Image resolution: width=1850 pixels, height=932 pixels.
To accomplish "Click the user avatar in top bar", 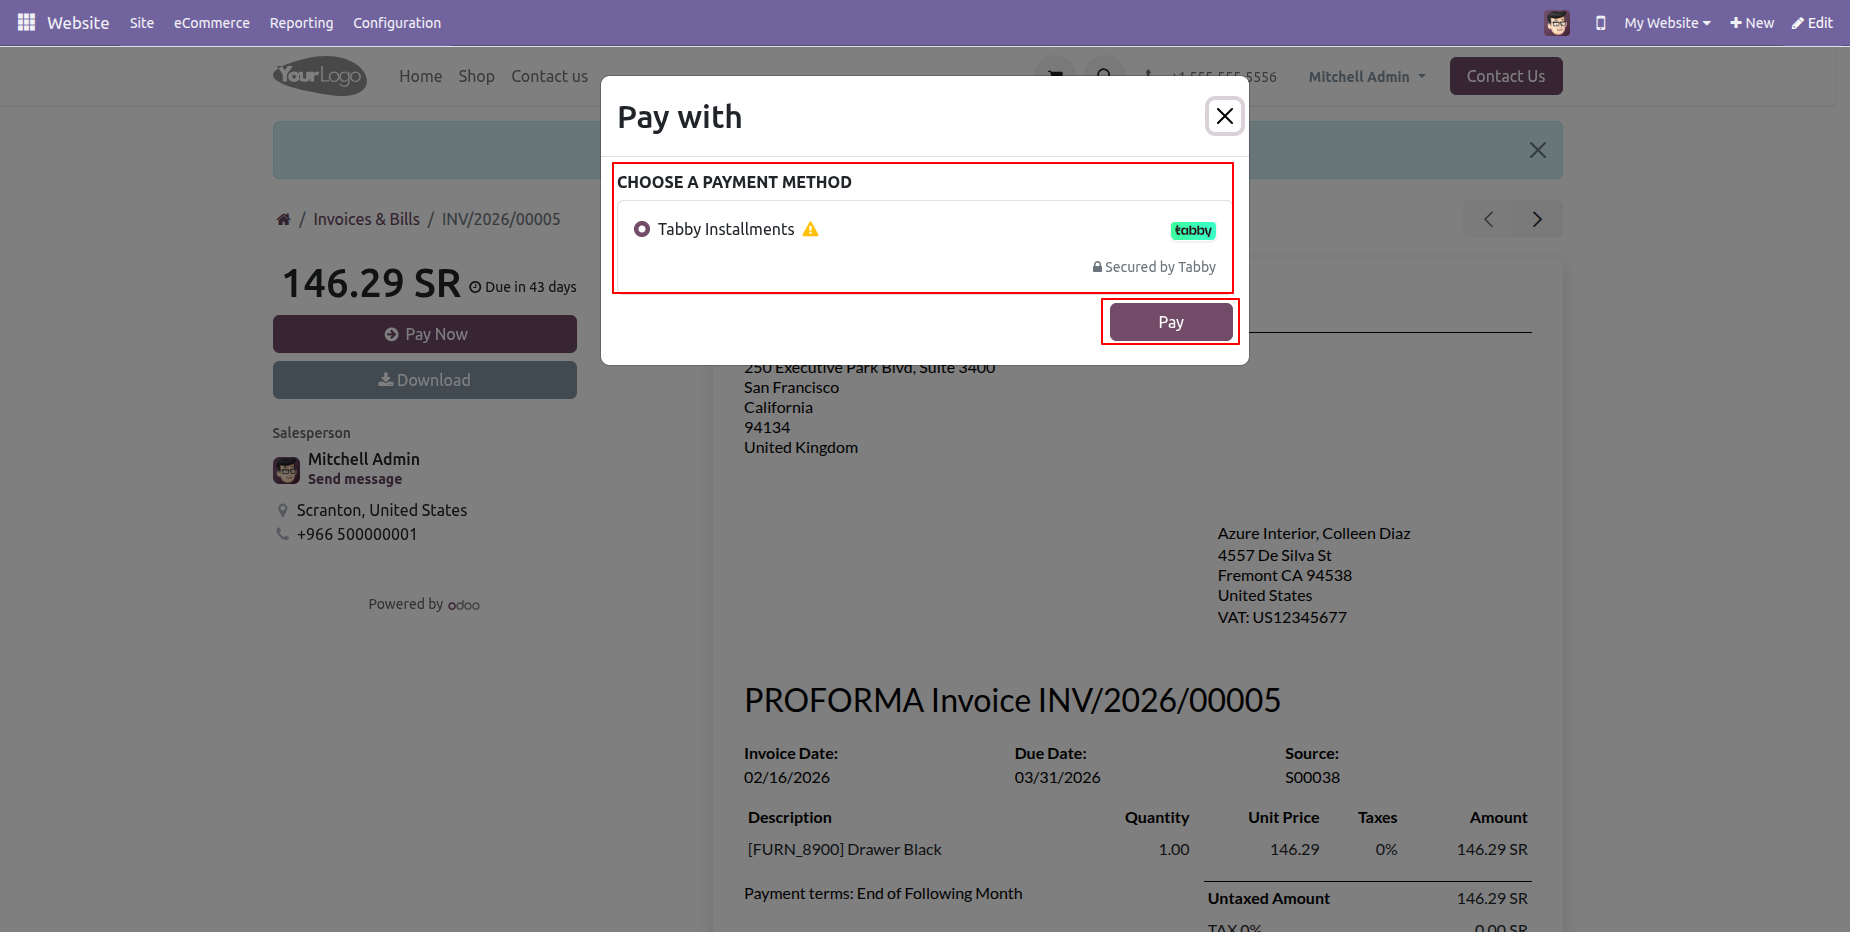I will [1557, 23].
